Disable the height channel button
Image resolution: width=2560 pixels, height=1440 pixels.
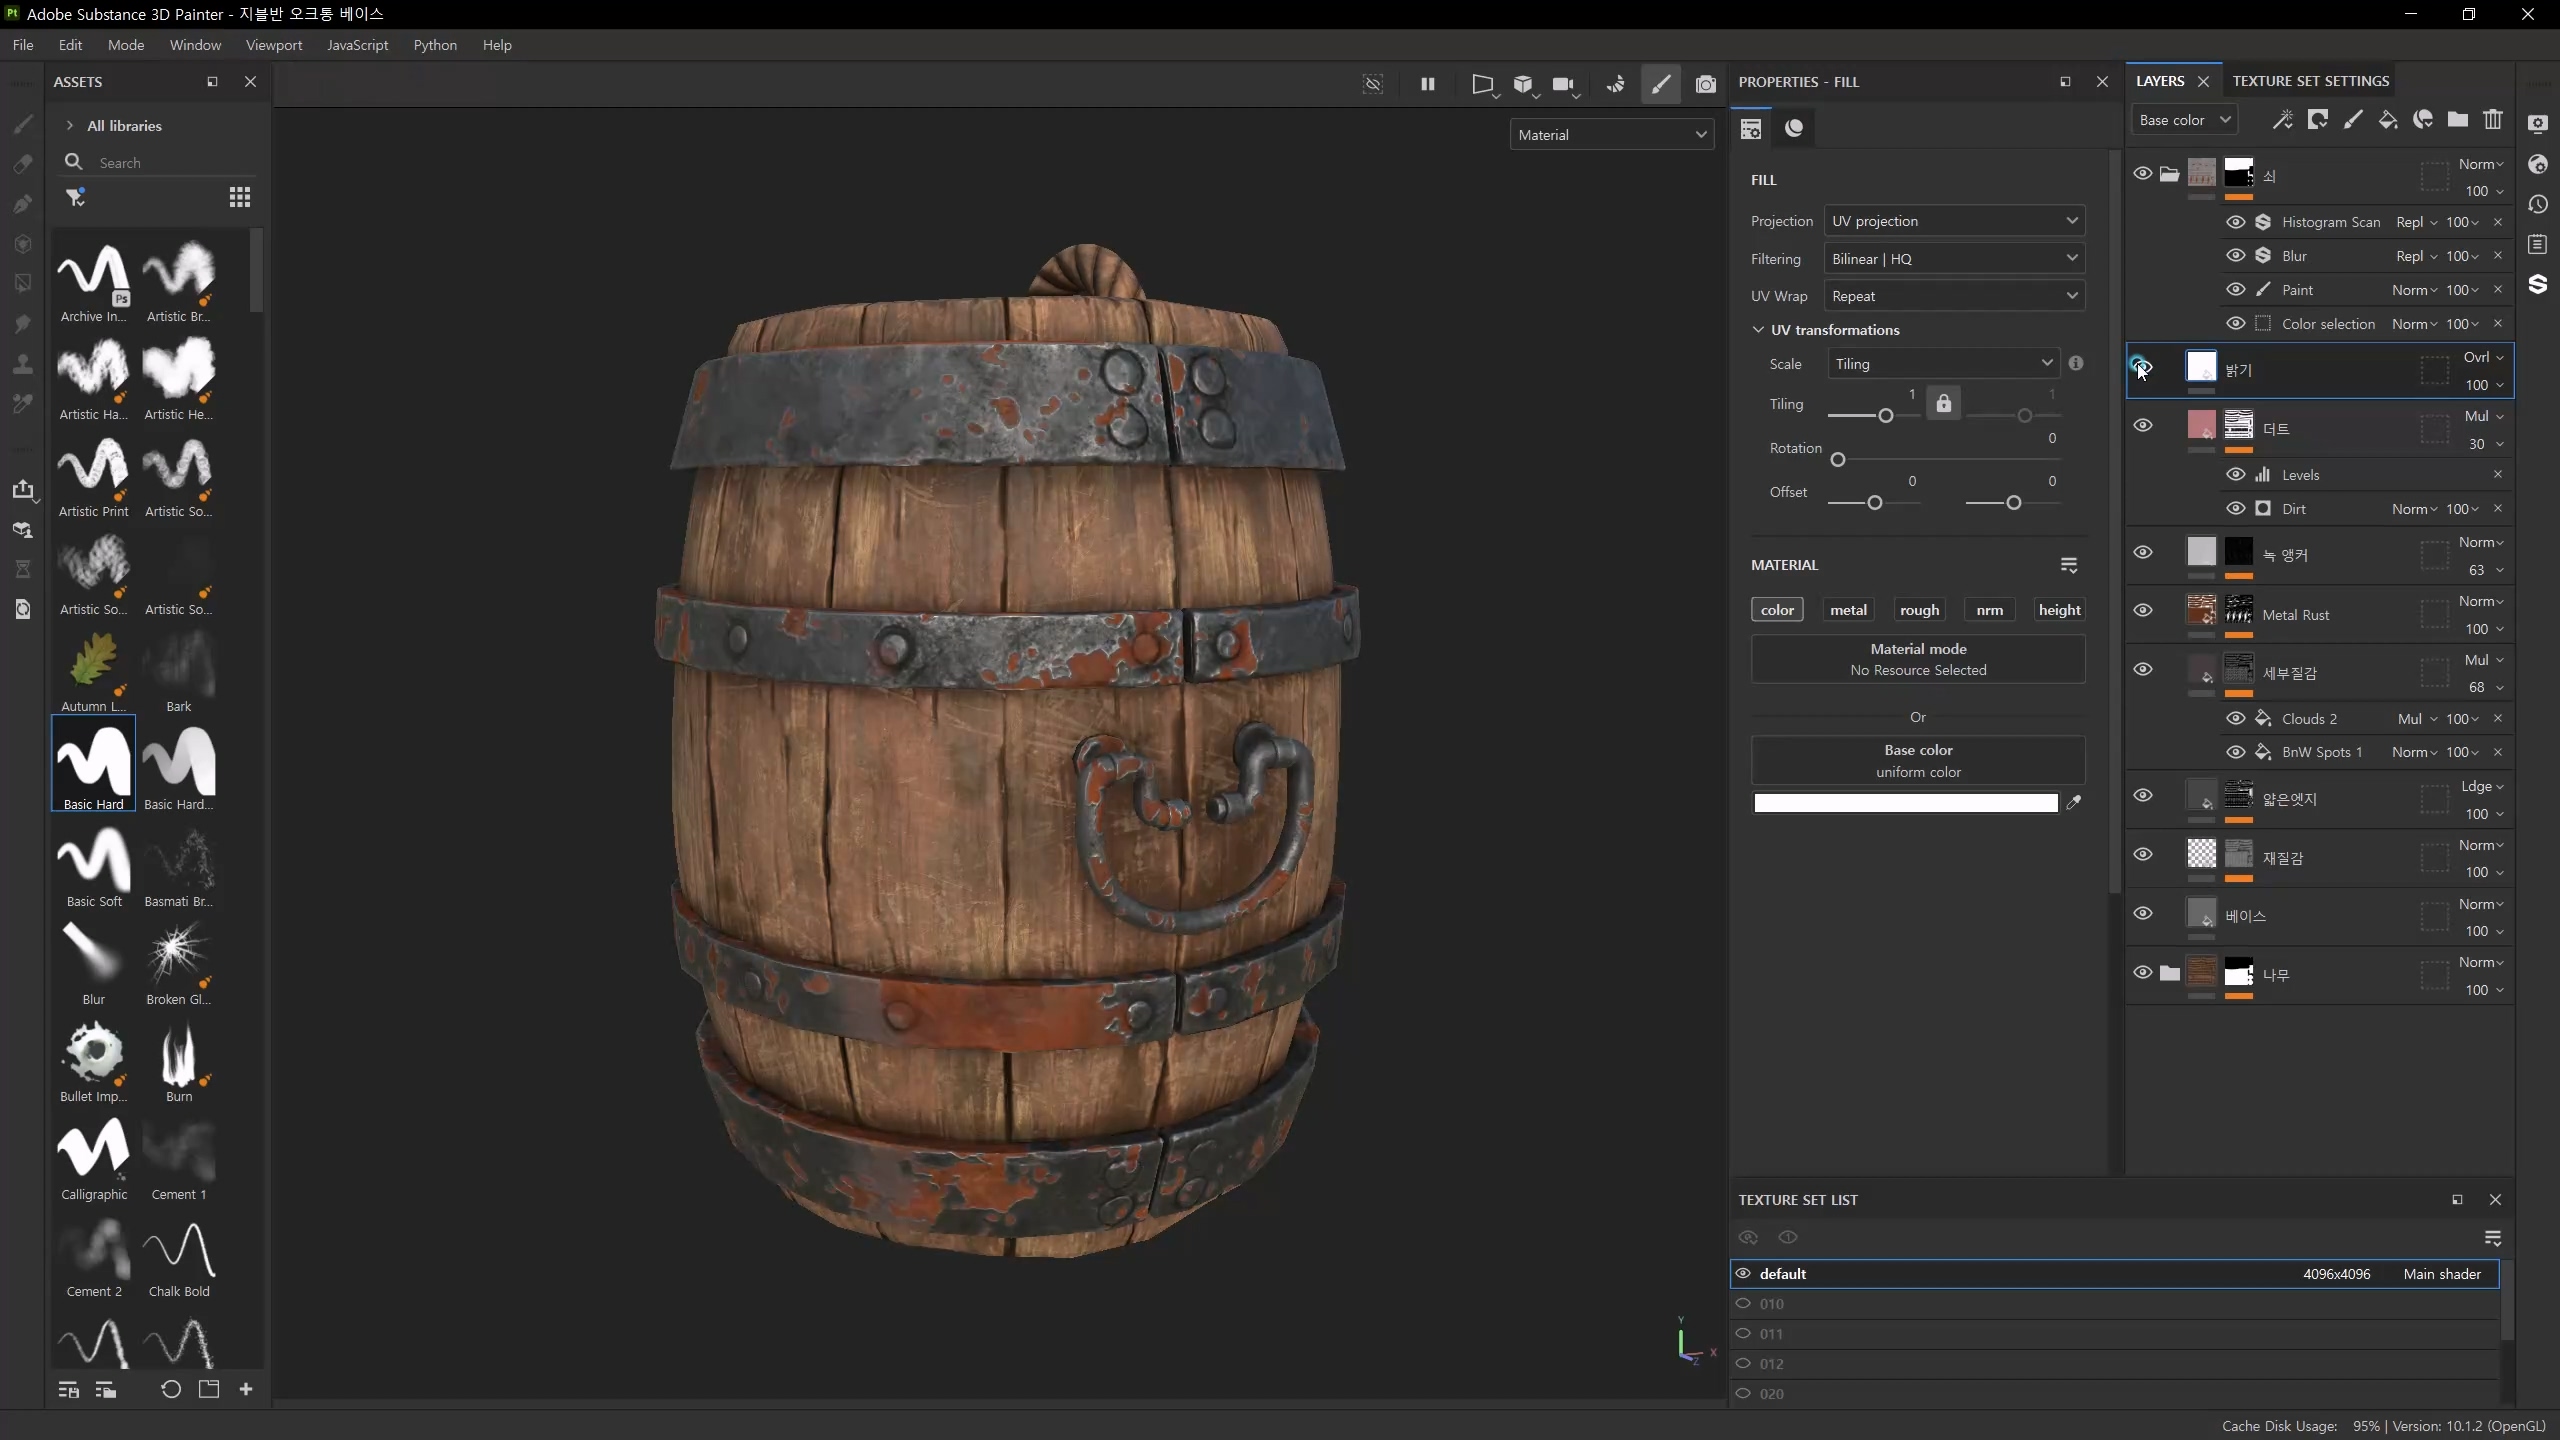click(x=2059, y=610)
